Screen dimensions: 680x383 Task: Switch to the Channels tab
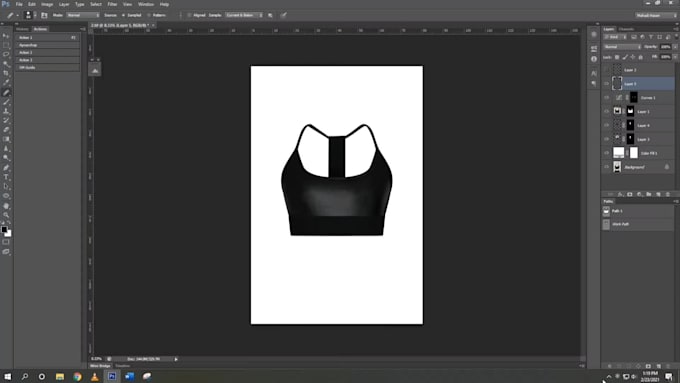[x=626, y=29]
